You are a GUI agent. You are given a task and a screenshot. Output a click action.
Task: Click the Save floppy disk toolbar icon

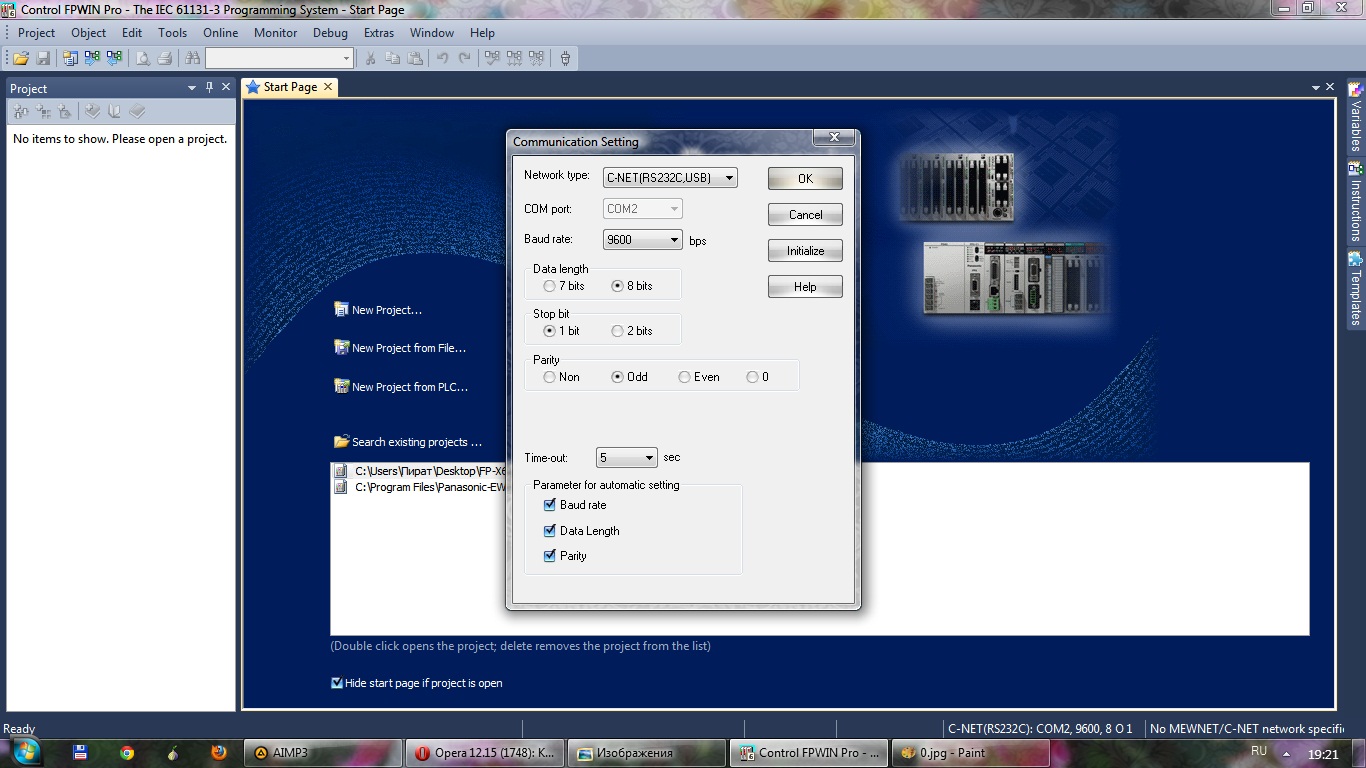pos(43,59)
